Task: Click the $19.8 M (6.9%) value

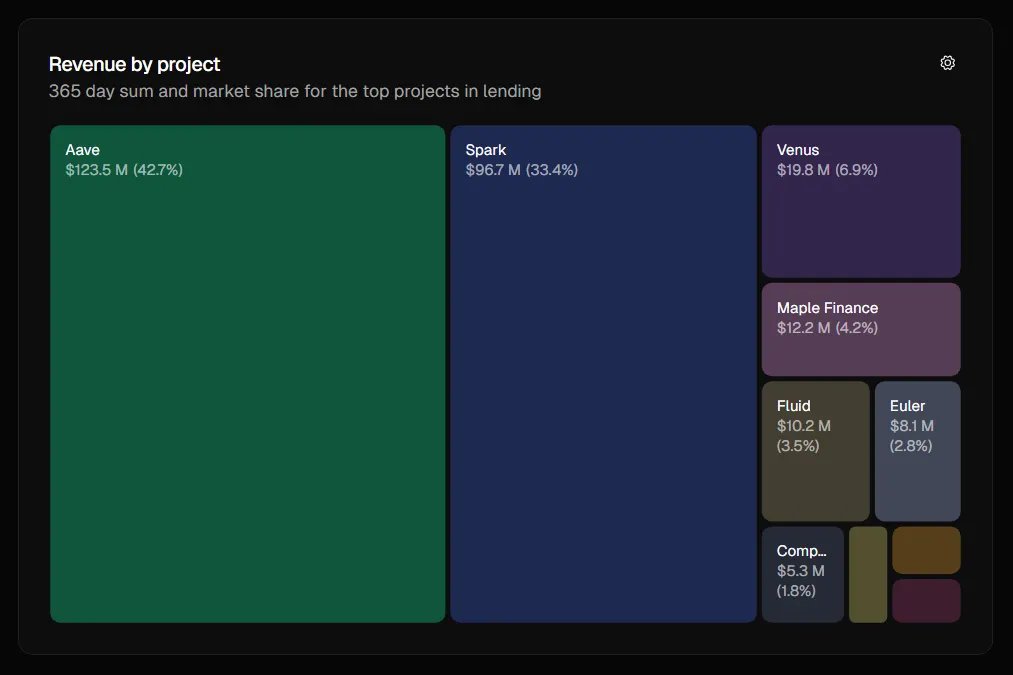Action: click(827, 170)
